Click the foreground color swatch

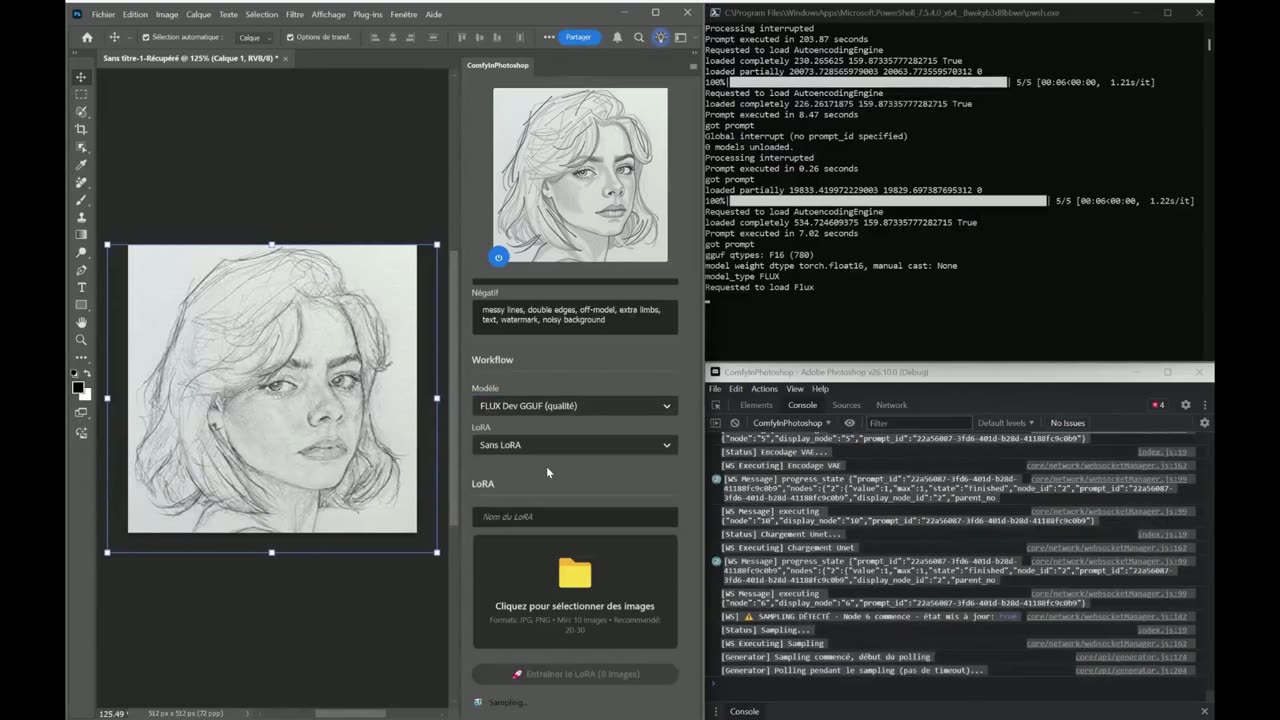[78, 388]
